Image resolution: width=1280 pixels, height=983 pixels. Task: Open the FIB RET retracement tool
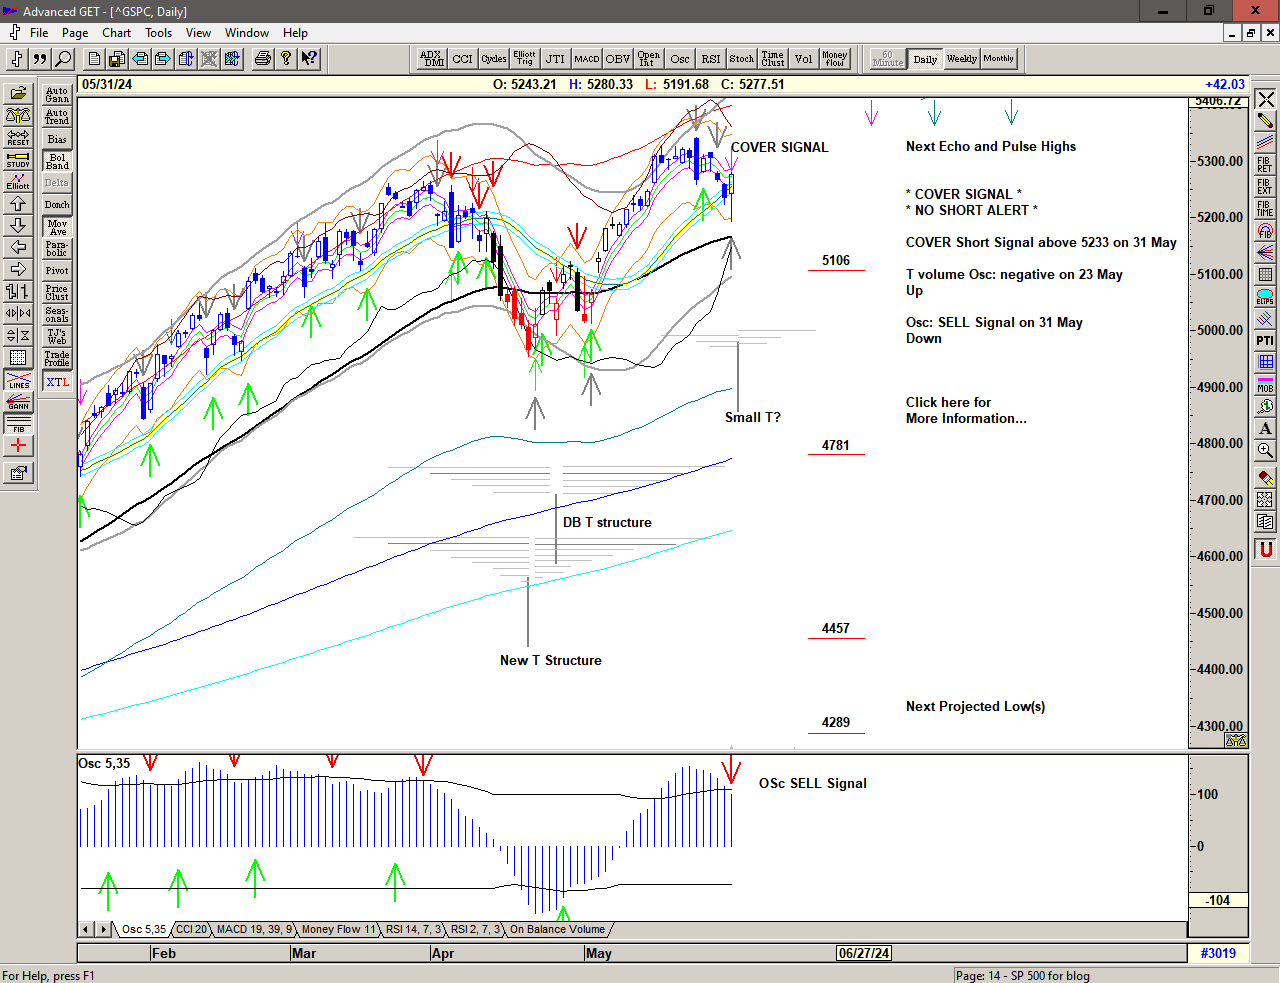coord(1265,165)
